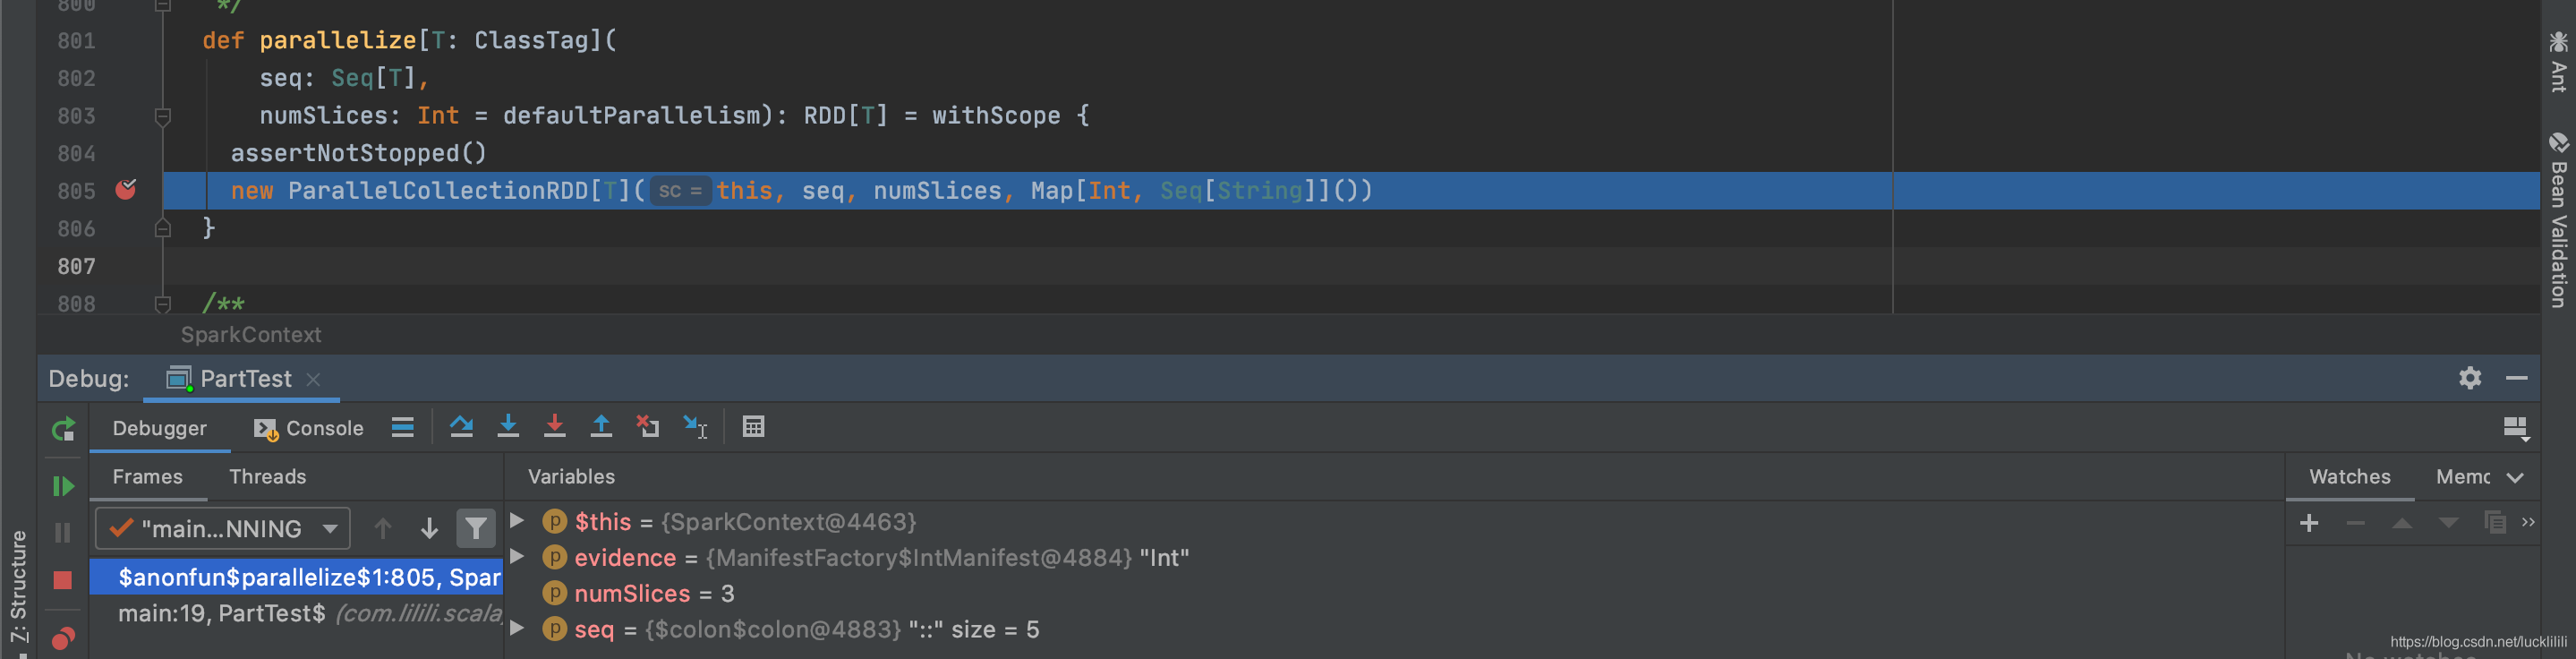Select the numSlices = 3 variable row

[1395, 593]
